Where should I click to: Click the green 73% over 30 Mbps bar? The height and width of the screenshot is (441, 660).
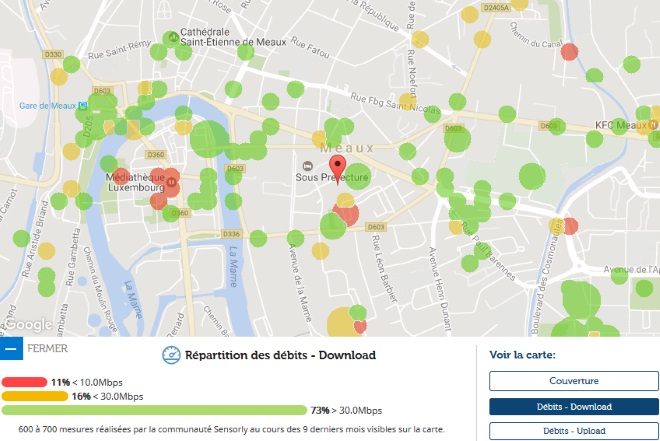155,410
